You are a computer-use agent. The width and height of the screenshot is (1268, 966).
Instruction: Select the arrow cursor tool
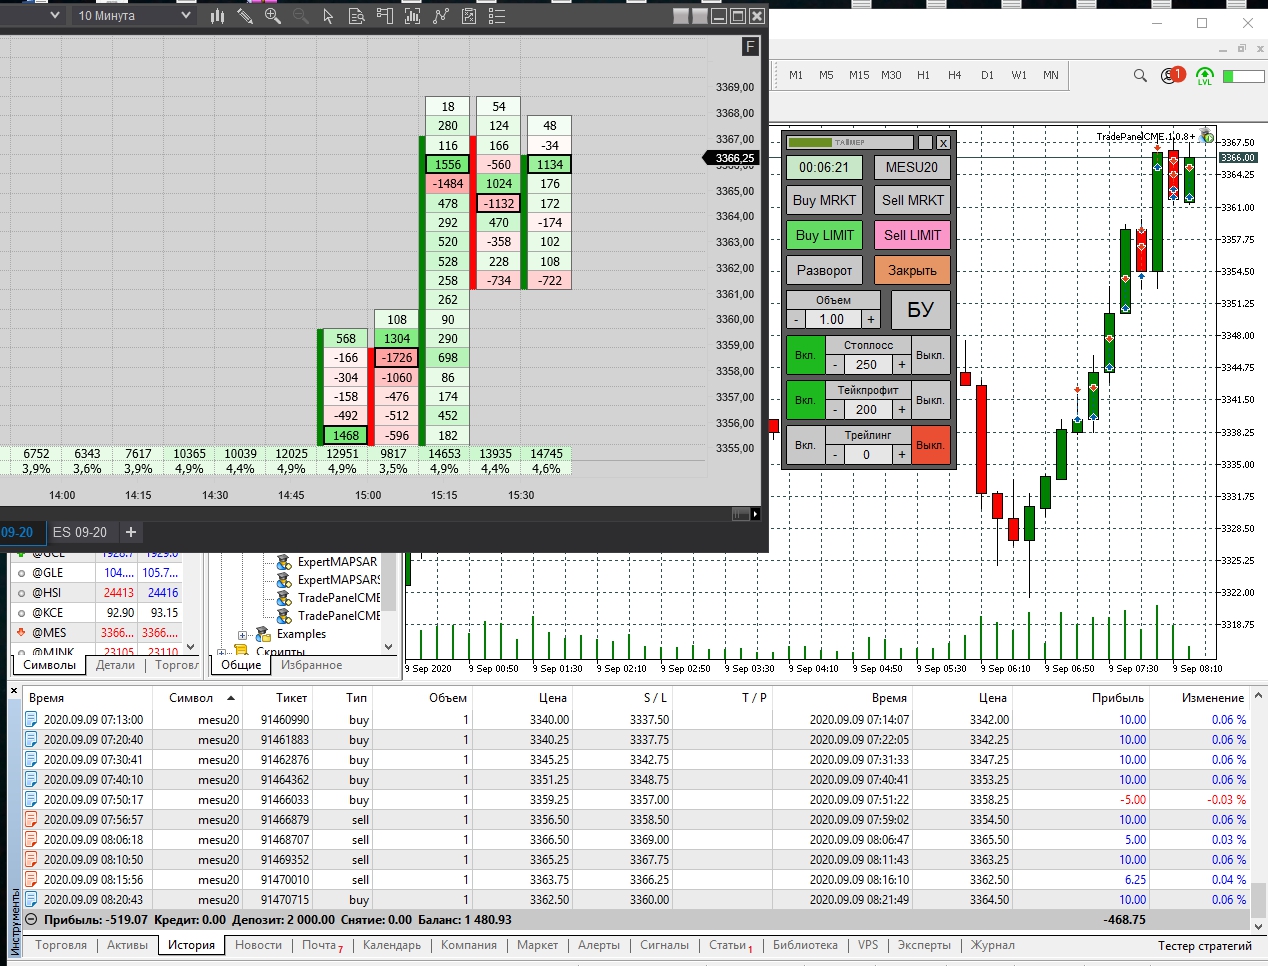(329, 16)
